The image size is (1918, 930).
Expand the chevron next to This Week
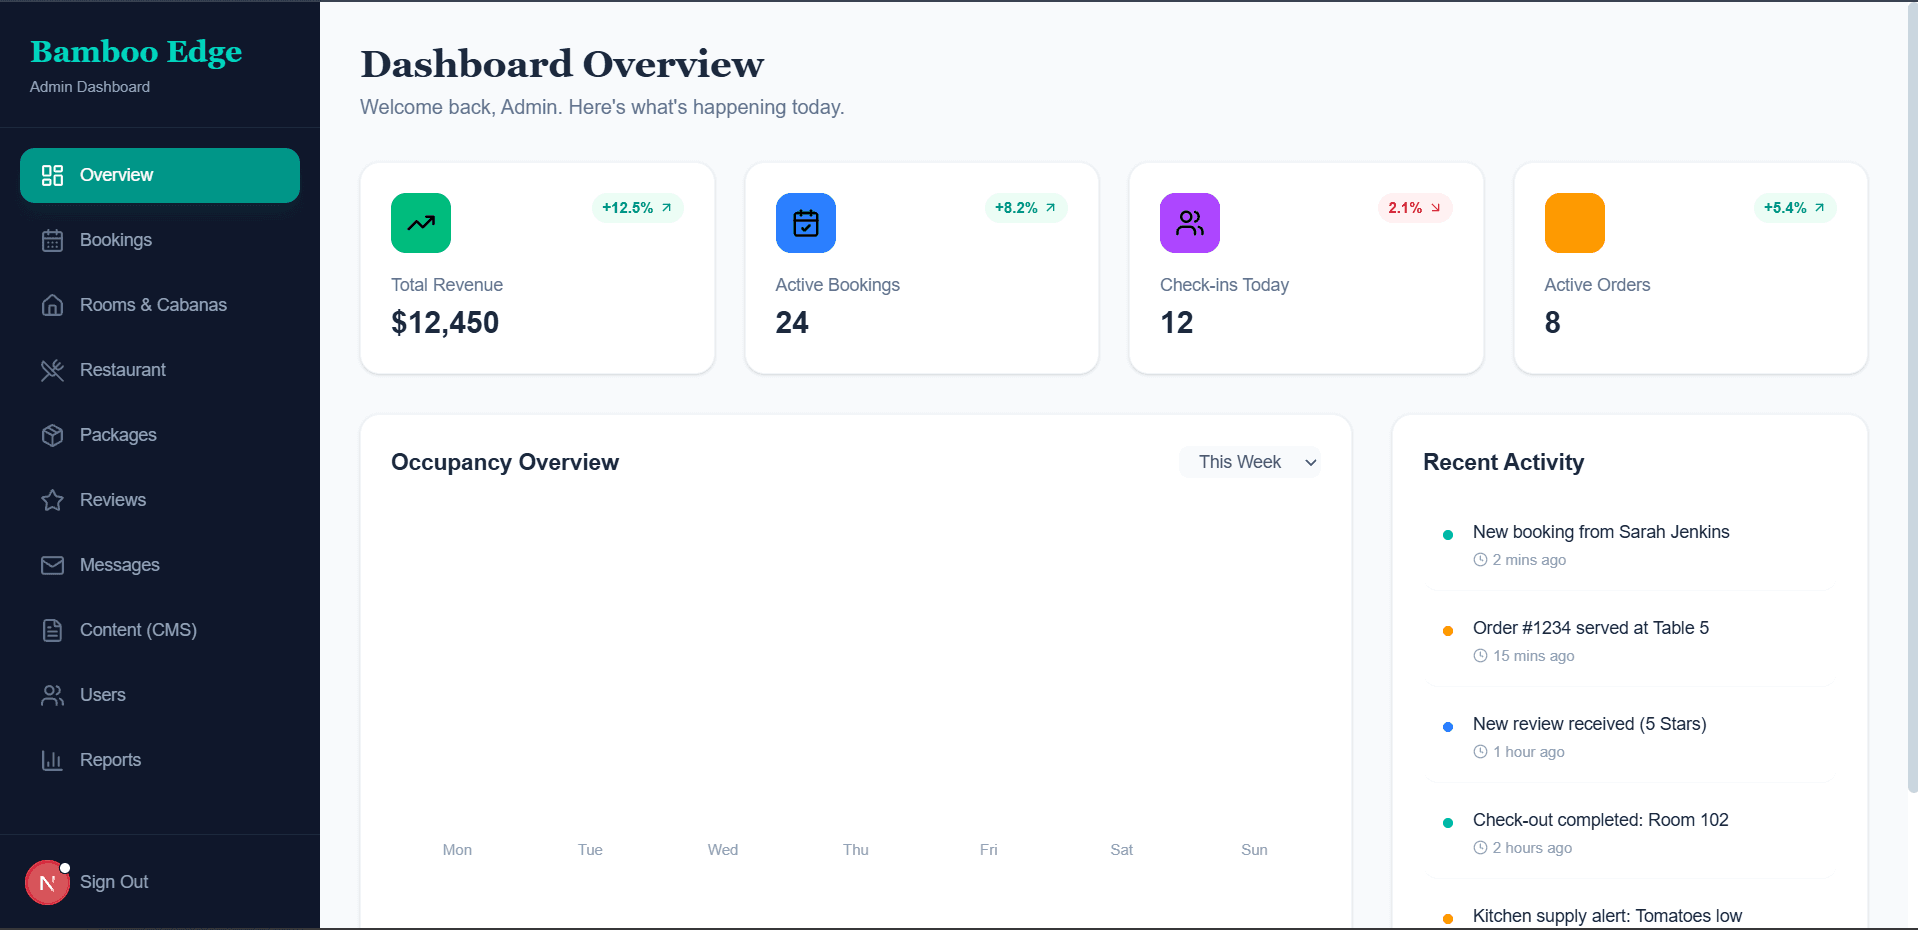[x=1310, y=462]
